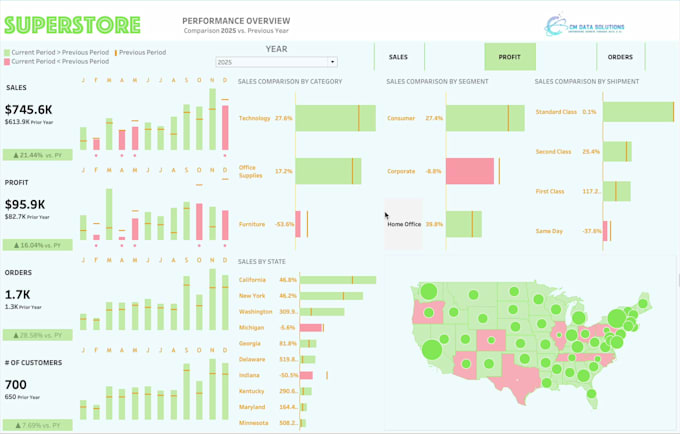Click the 28.58% vs. PY orders badge
This screenshot has width=680, height=434.
38,335
